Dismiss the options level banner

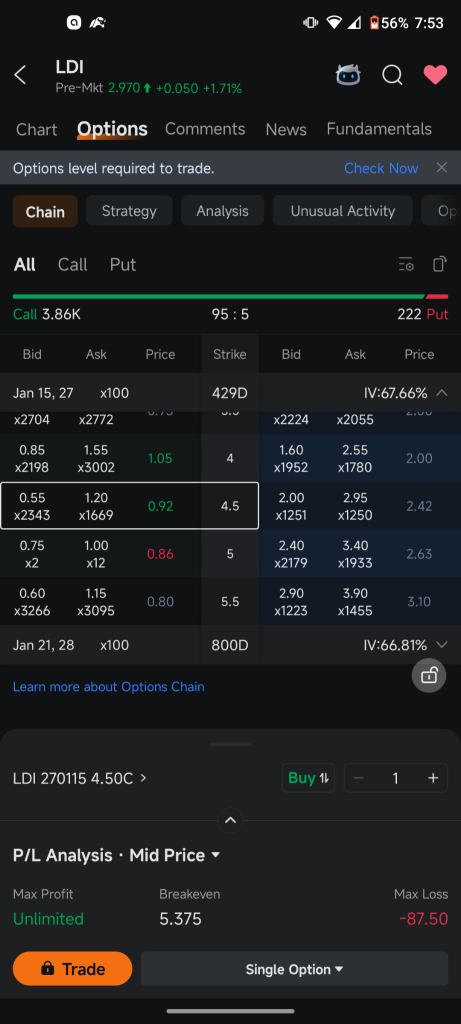[x=442, y=168]
